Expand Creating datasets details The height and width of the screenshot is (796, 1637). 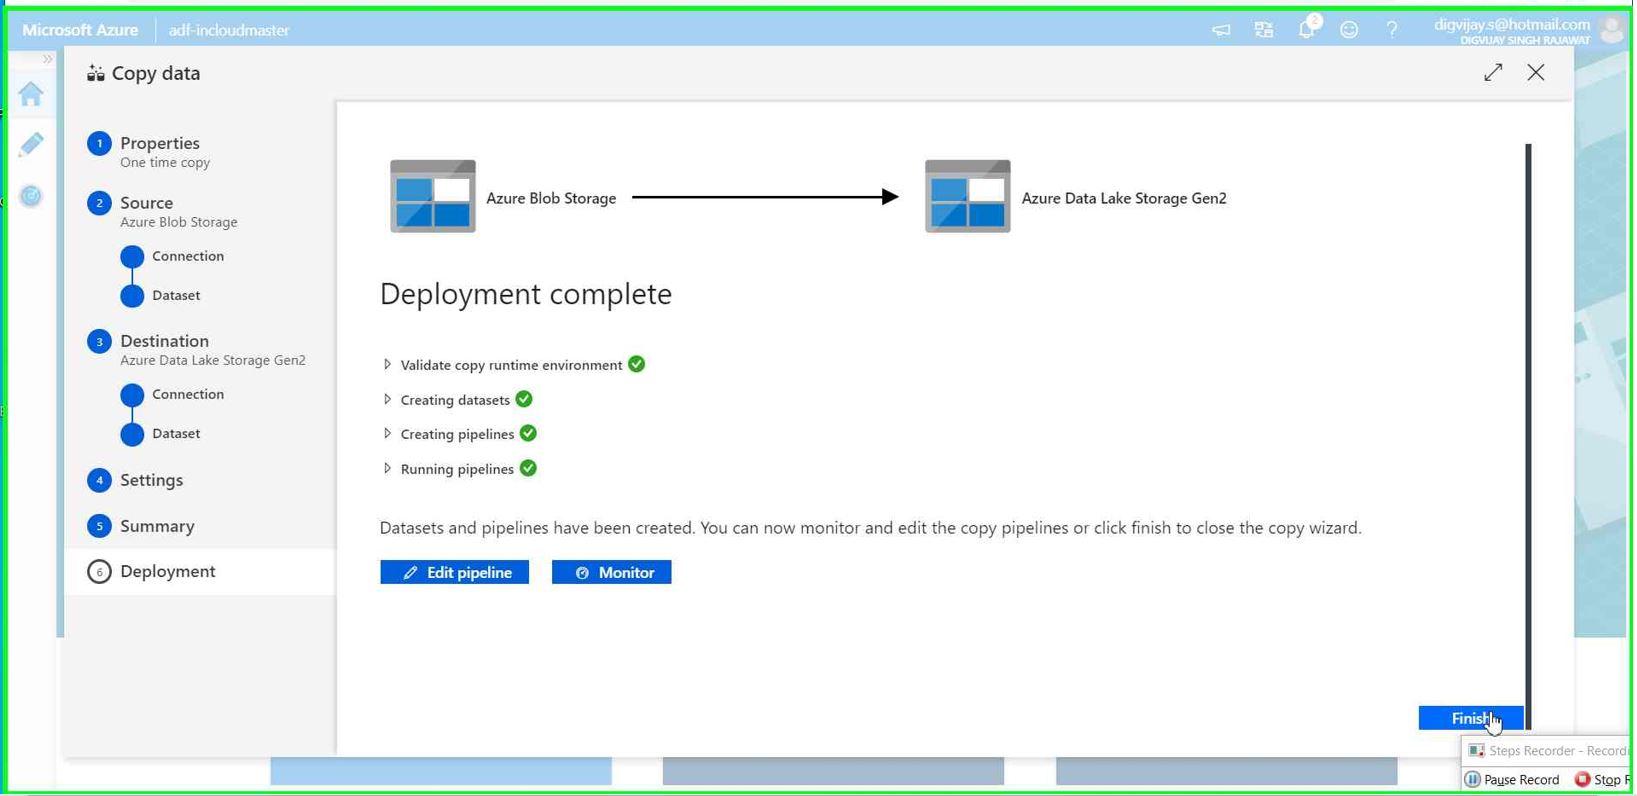387,400
